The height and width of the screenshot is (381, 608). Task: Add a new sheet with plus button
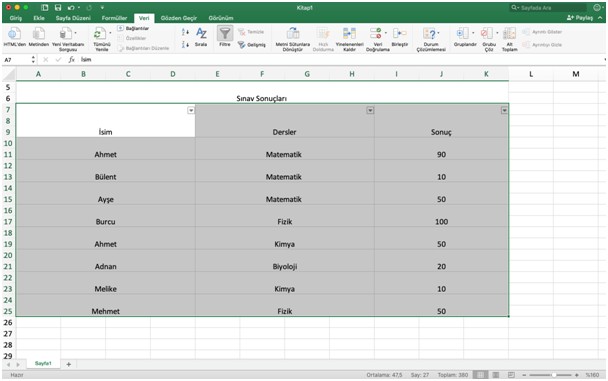tap(69, 364)
